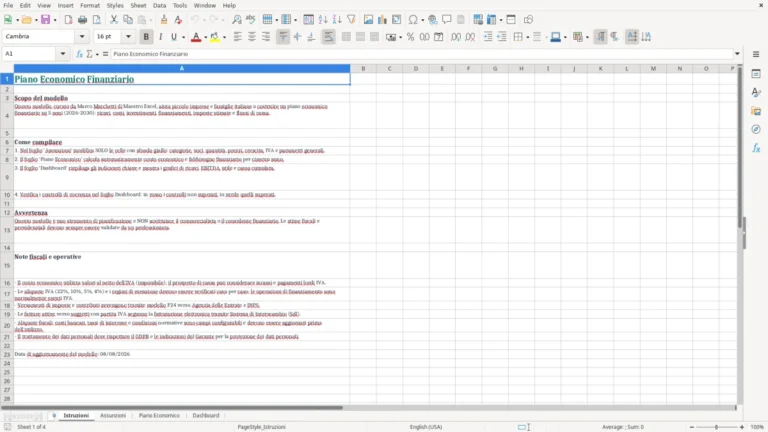Click the Format as Percent icon
The height and width of the screenshot is (432, 768).
(x=410, y=37)
